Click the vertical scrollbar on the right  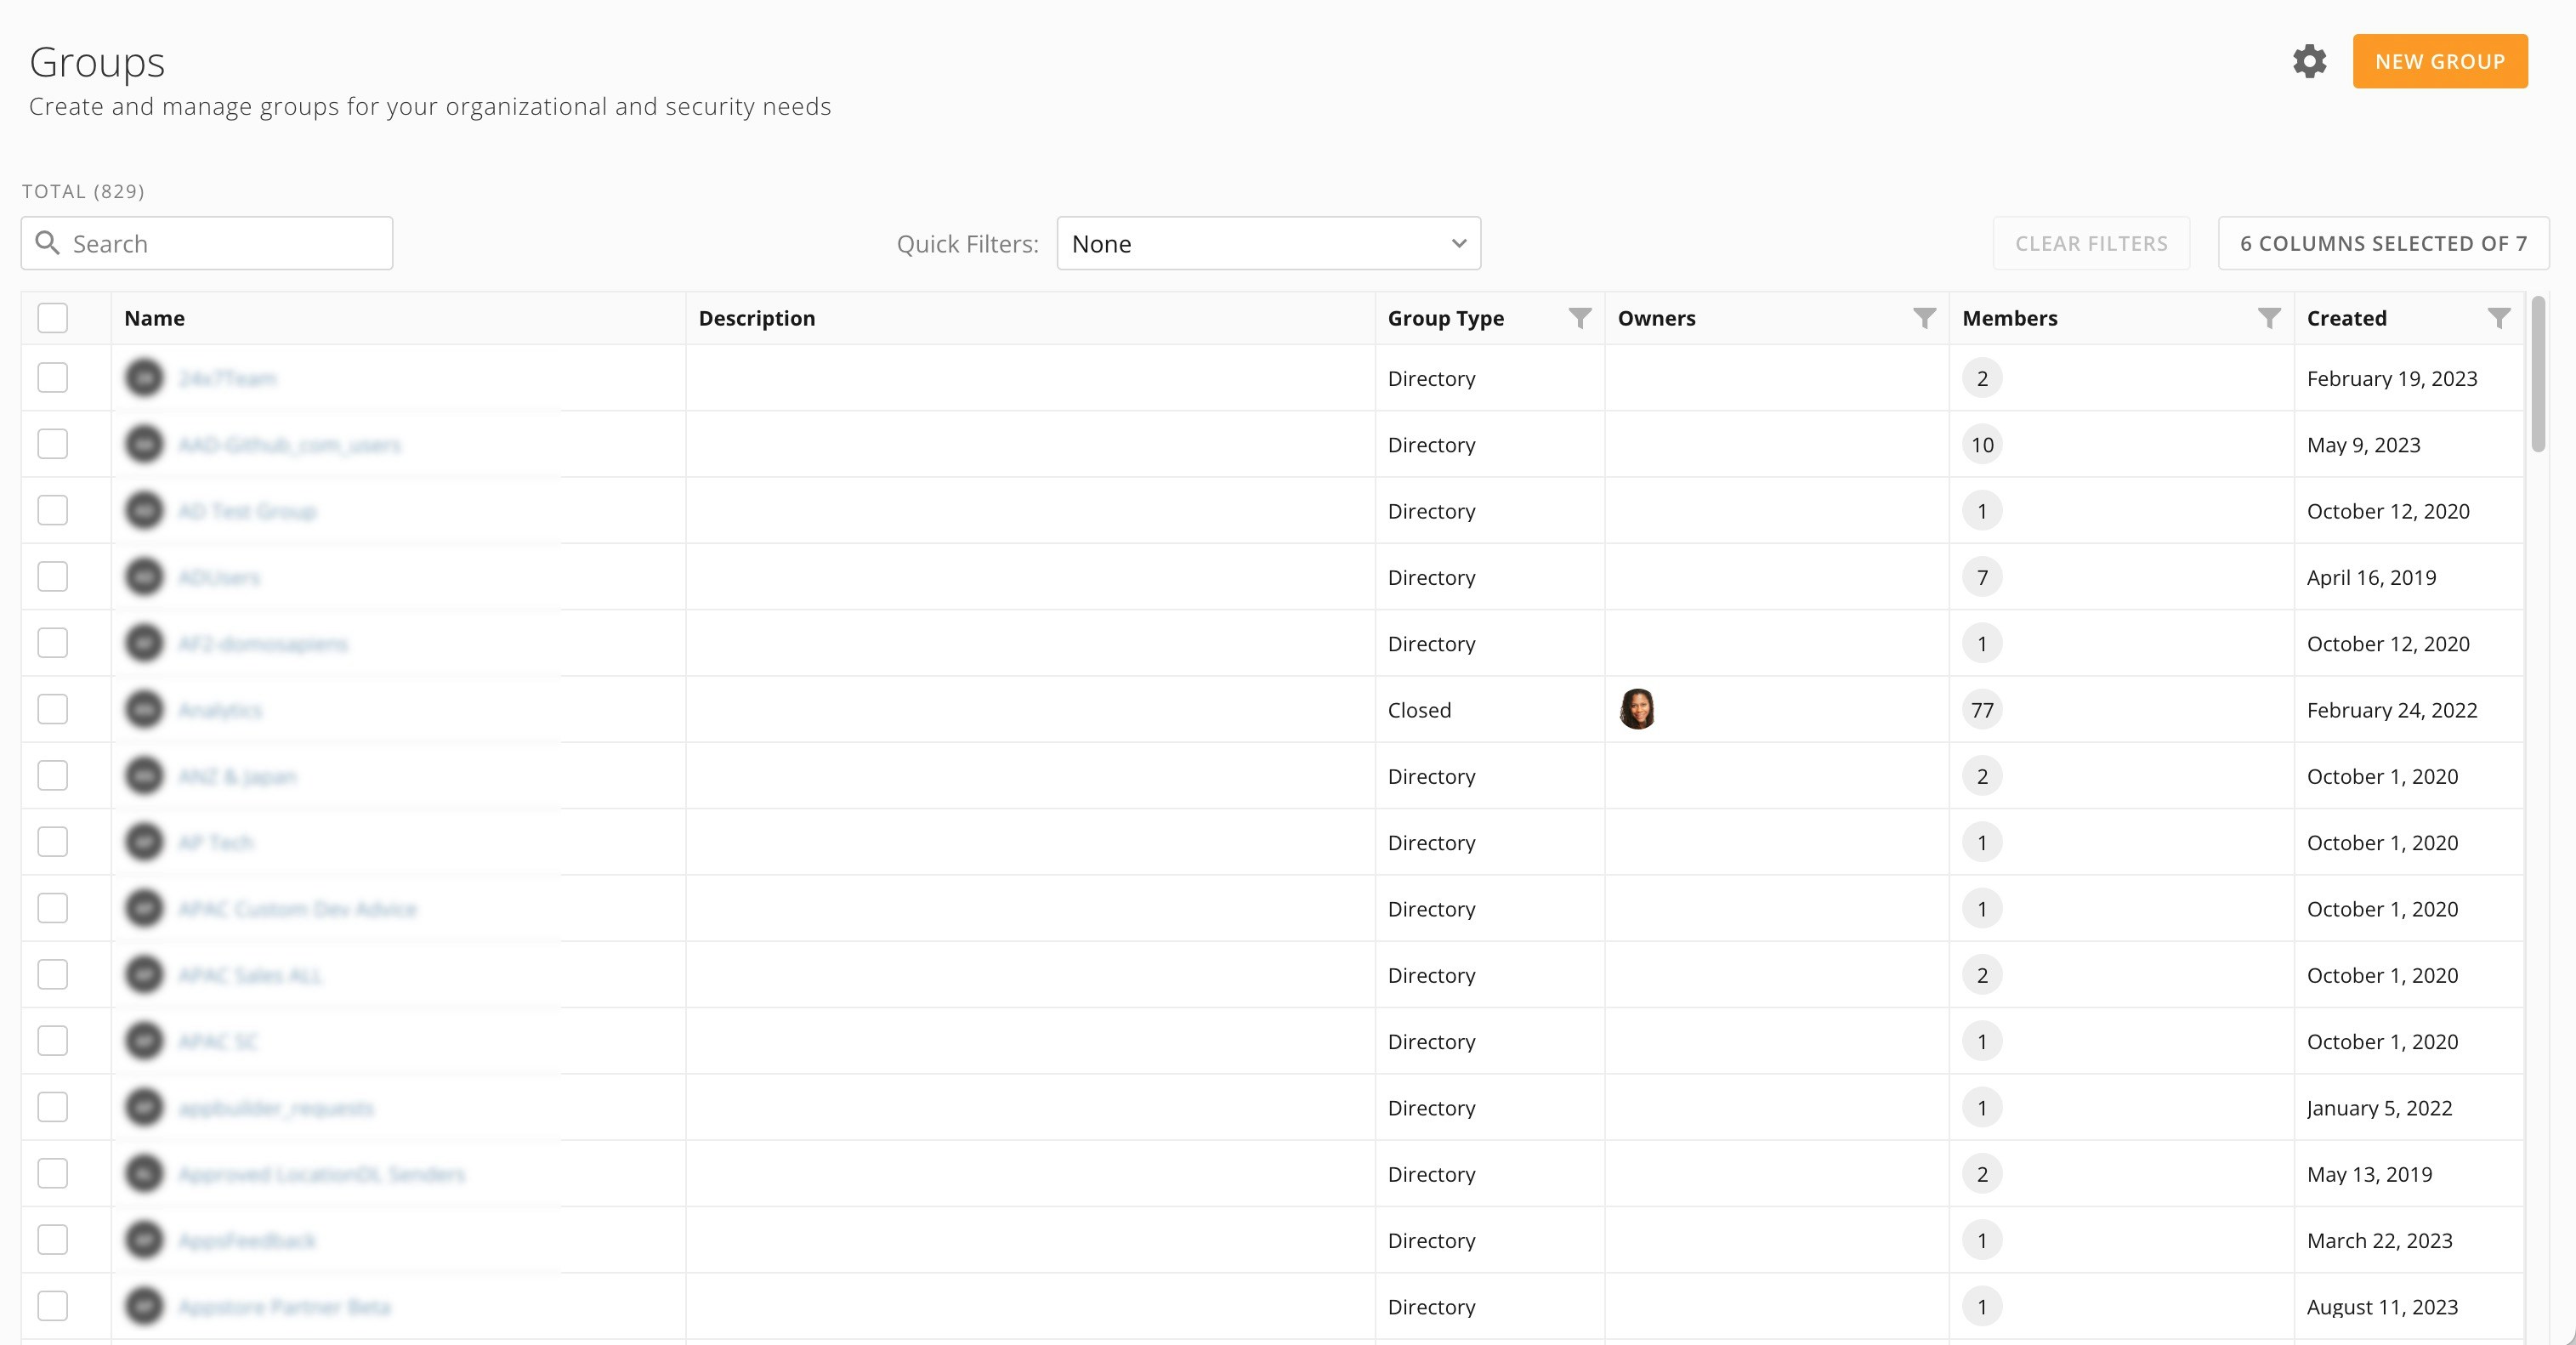[2537, 380]
